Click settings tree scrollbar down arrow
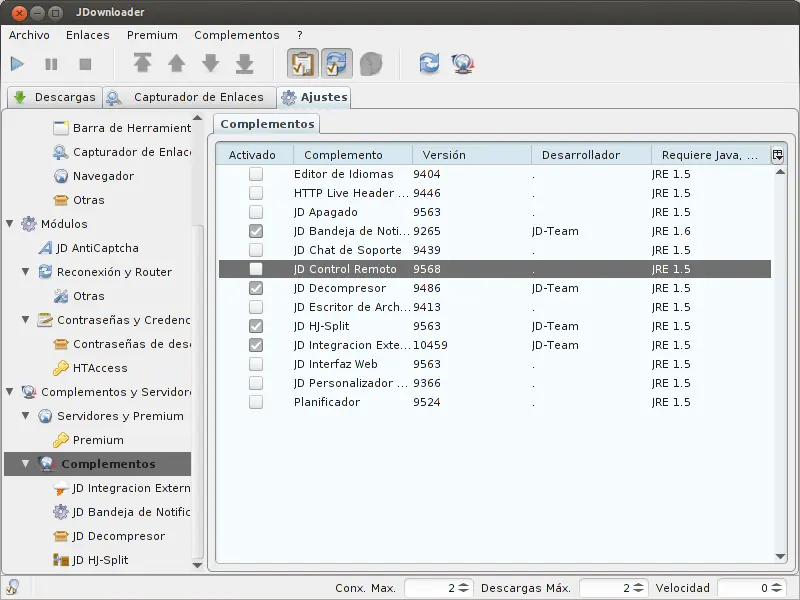Image resolution: width=800 pixels, height=600 pixels. point(197,565)
